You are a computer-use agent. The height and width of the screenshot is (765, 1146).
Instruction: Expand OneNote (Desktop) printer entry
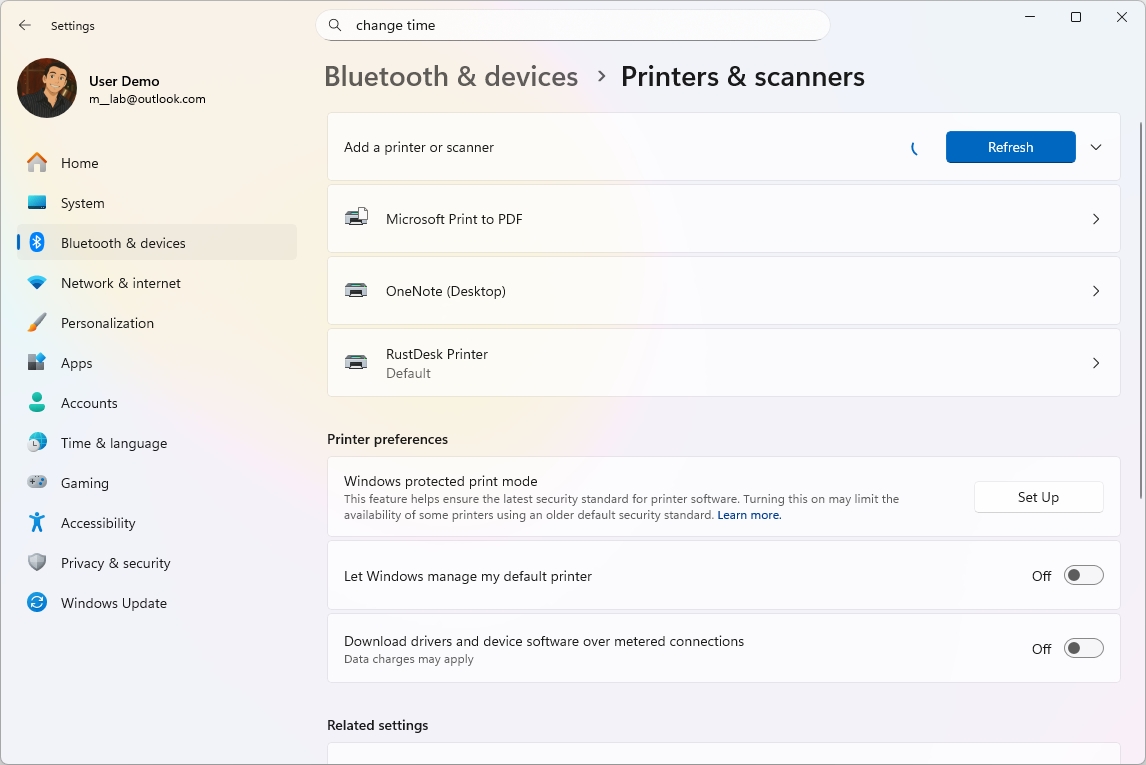[1096, 290]
